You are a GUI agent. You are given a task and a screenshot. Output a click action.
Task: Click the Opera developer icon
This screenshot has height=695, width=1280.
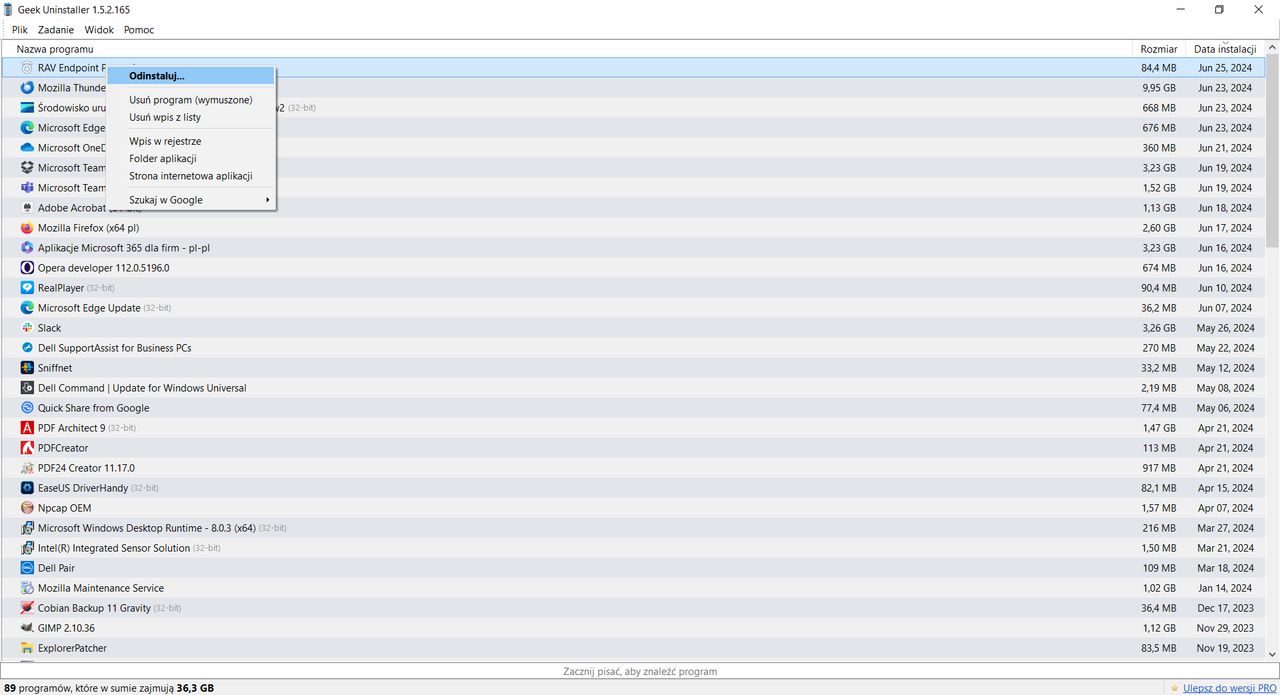tap(27, 268)
